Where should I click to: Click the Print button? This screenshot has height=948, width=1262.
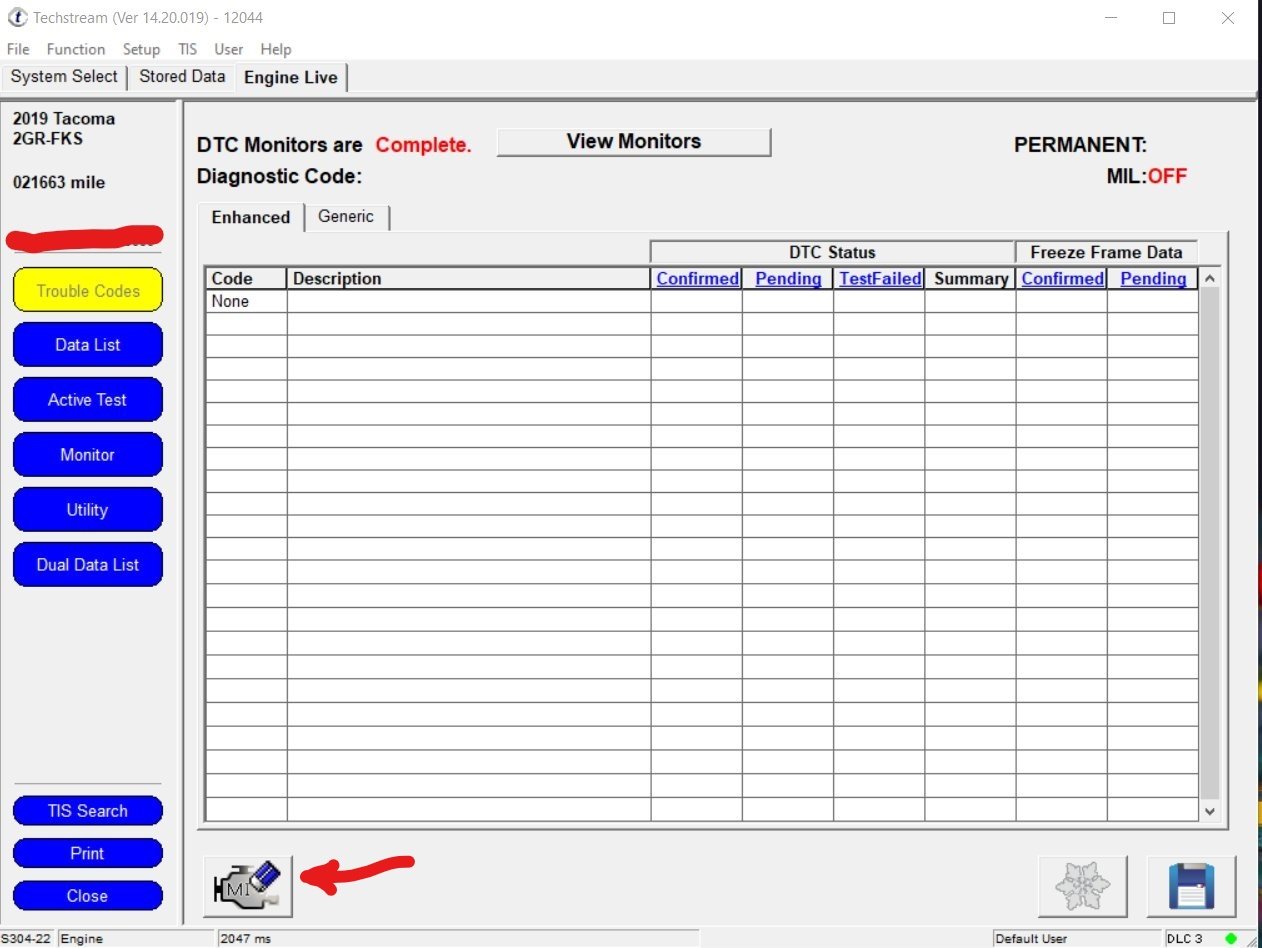click(x=88, y=853)
